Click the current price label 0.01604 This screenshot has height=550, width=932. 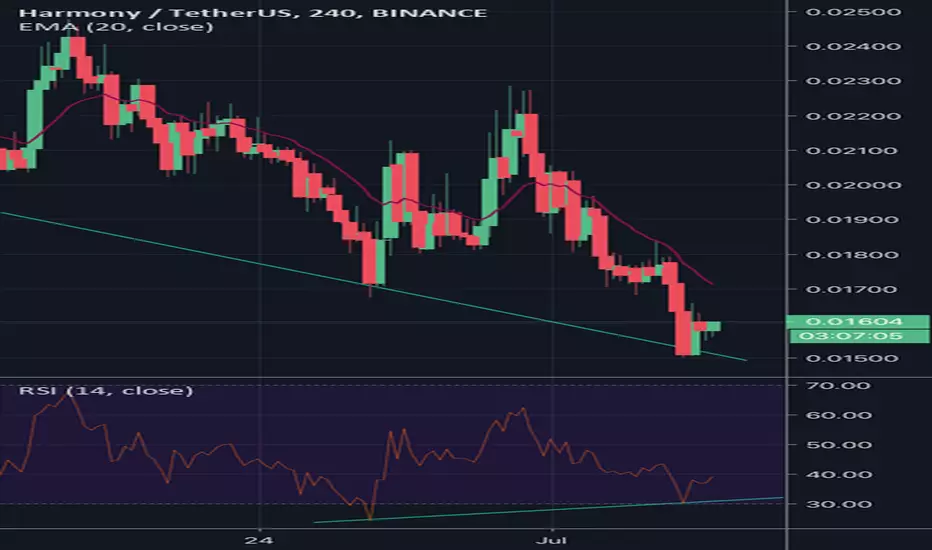[x=857, y=322]
